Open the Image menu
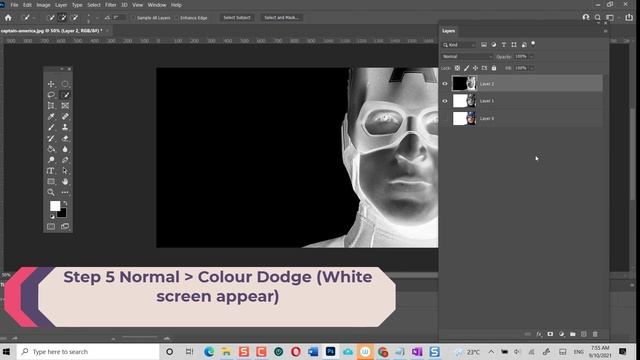Screen dimensions: 640x360 (x=43, y=5)
